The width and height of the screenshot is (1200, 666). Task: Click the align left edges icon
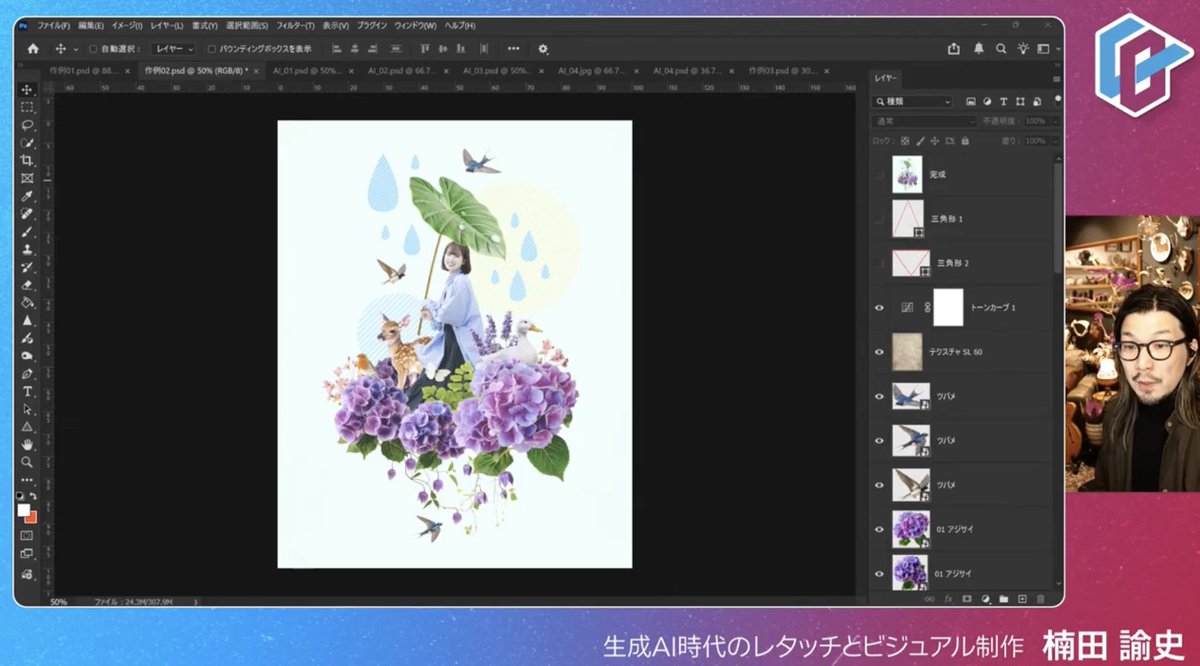pyautogui.click(x=336, y=48)
